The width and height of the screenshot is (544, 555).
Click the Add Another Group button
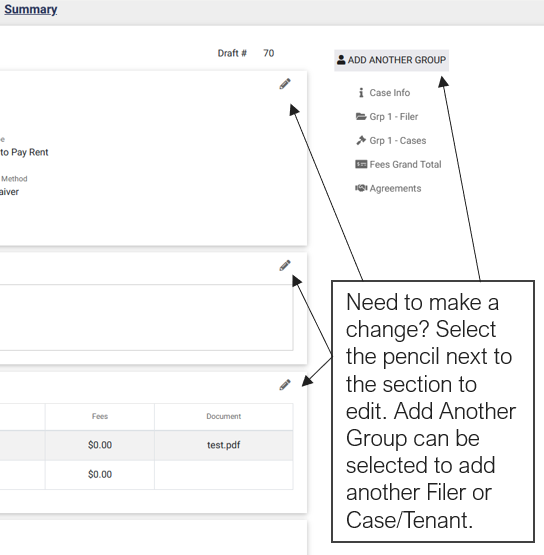(x=391, y=60)
